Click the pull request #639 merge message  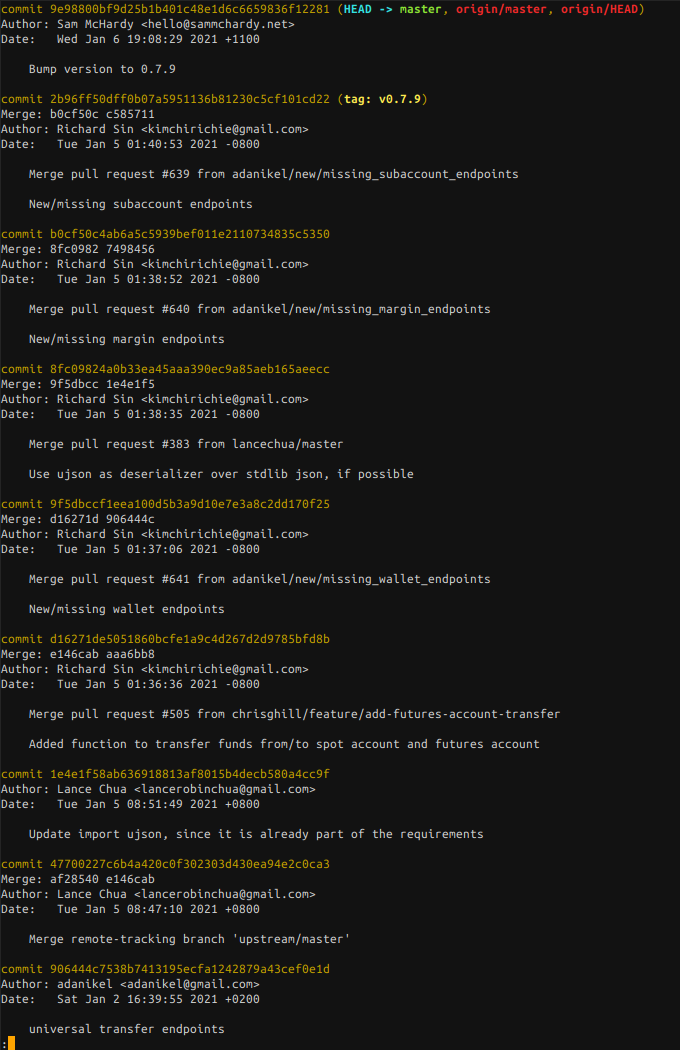pyautogui.click(x=273, y=174)
